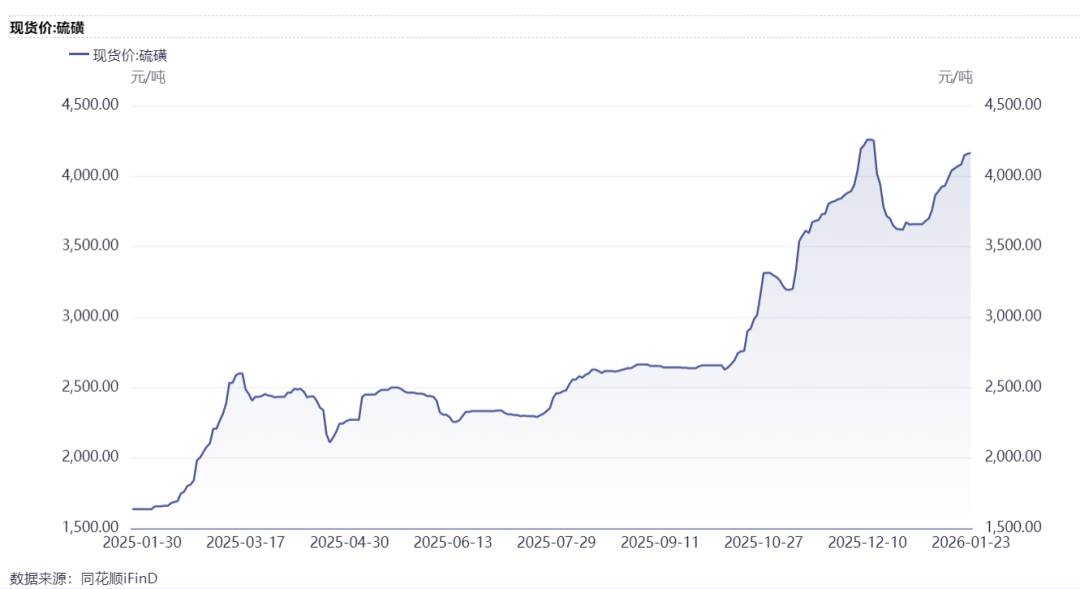Viewport: 1080px width, 589px height.
Task: Select the 2025-09-11 date tick label
Action: point(660,543)
